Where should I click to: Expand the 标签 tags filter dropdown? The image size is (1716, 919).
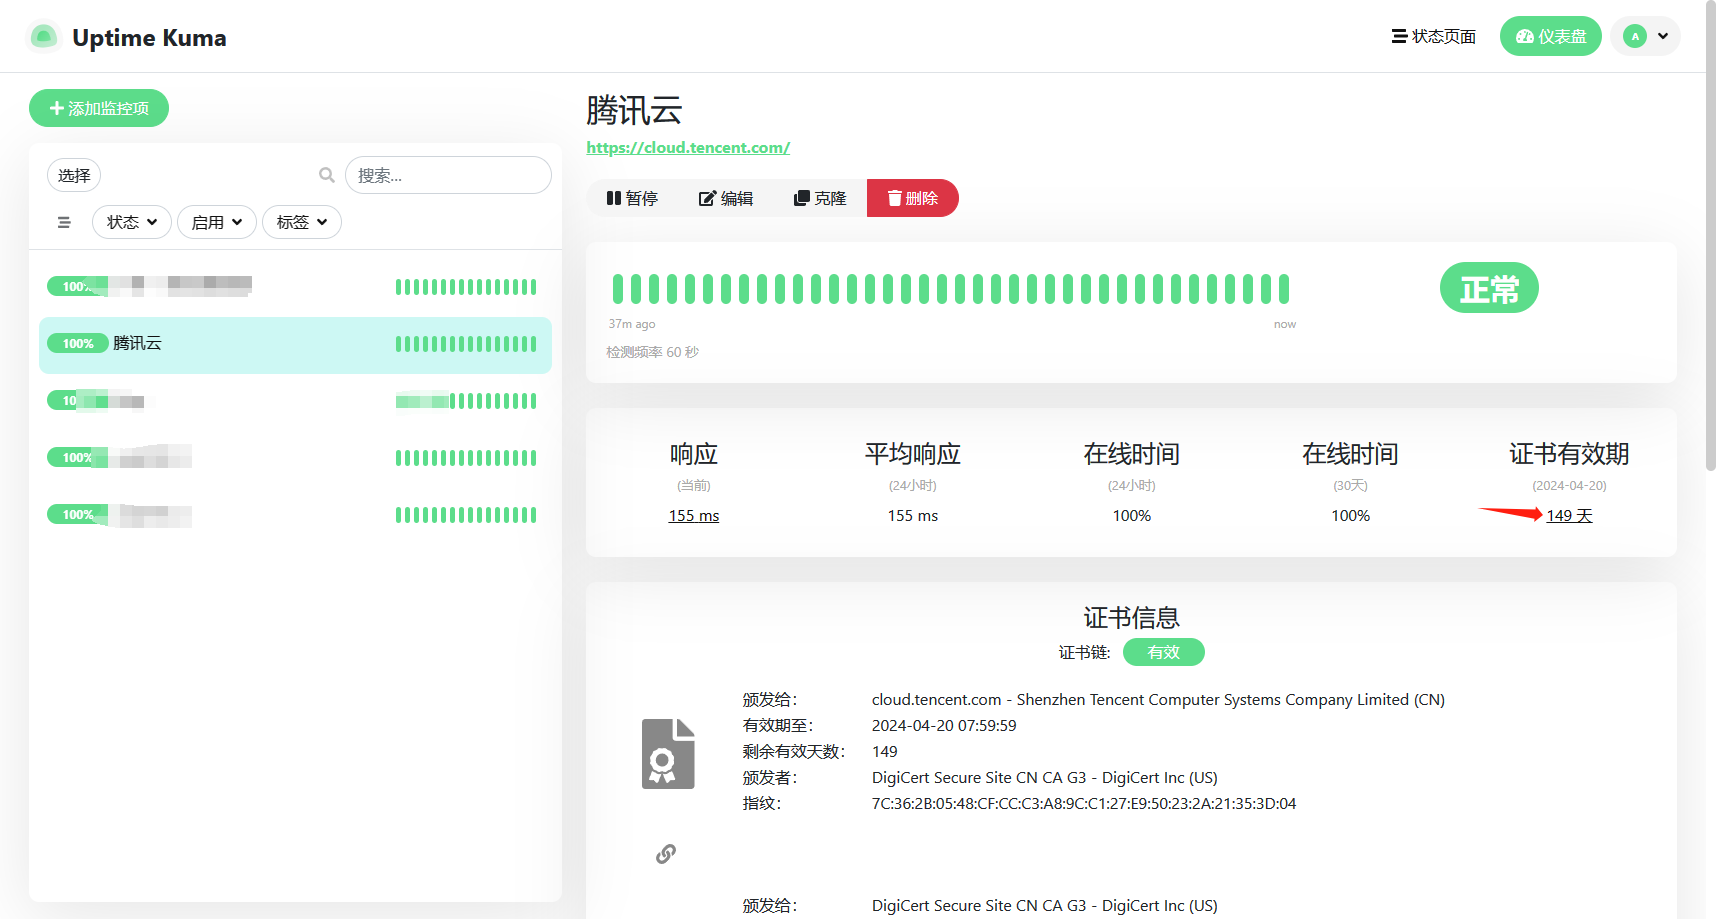302,222
